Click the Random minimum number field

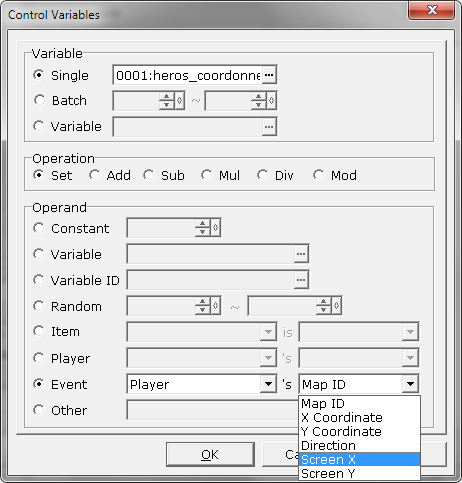point(161,306)
